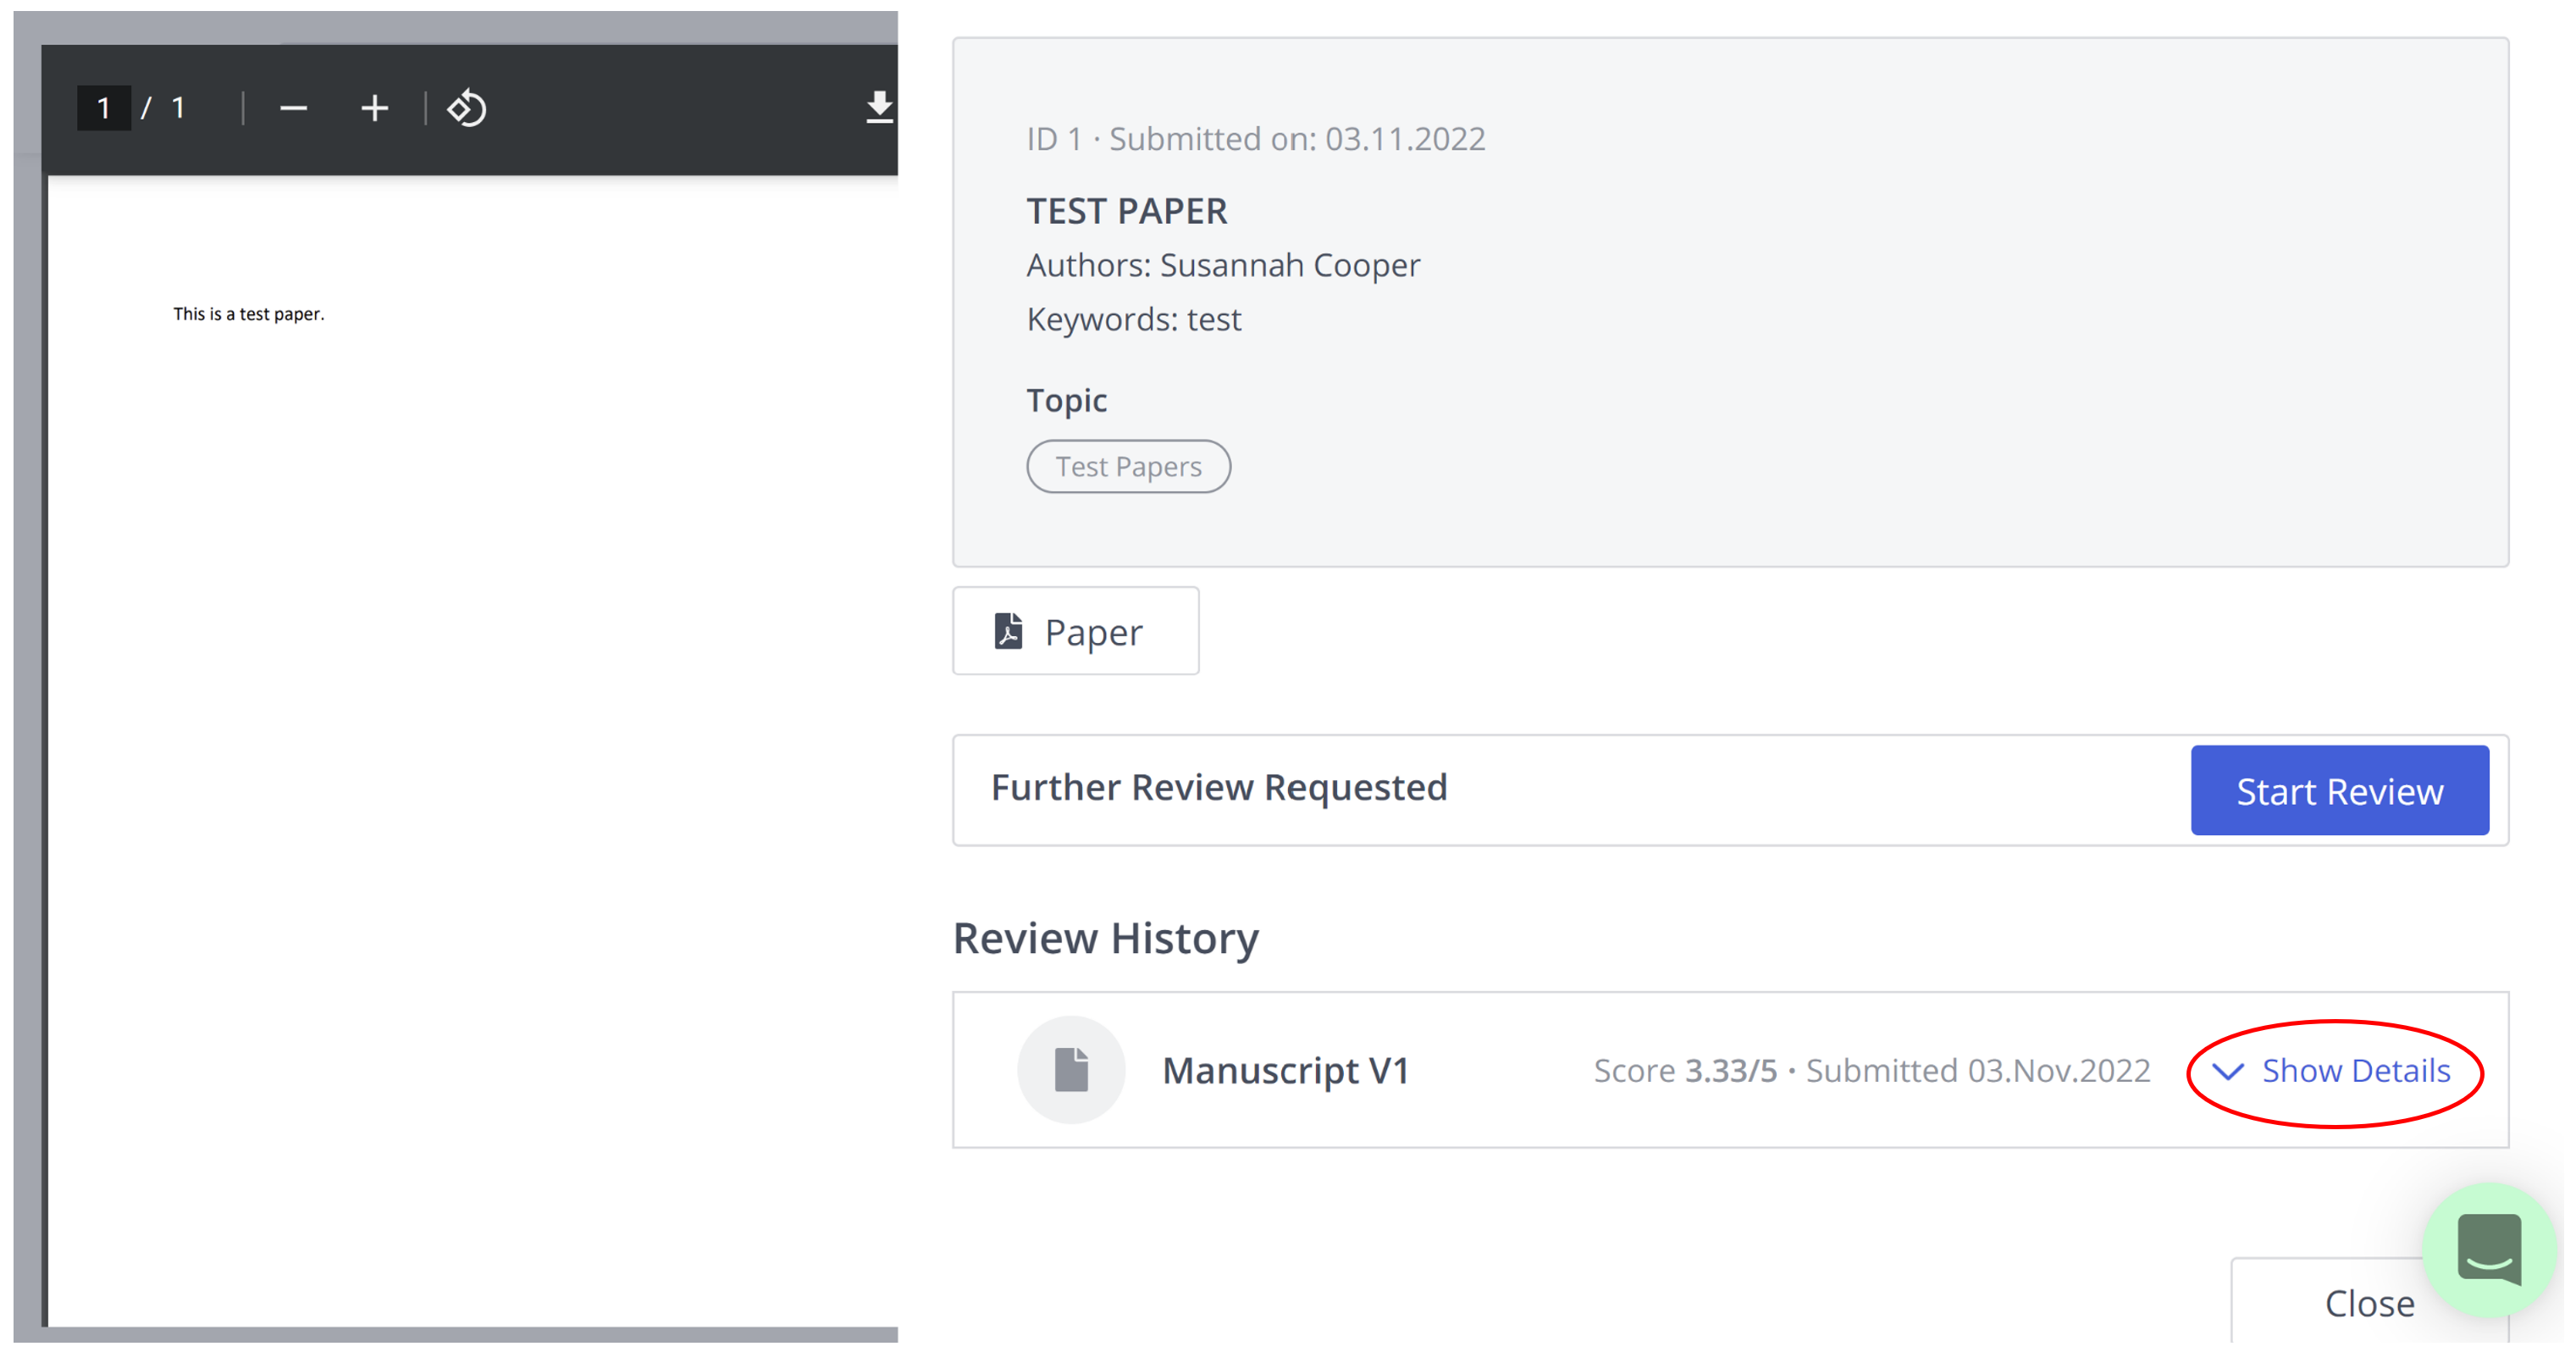Open the Paper PDF file button
The height and width of the screenshot is (1352, 2576).
[1075, 631]
